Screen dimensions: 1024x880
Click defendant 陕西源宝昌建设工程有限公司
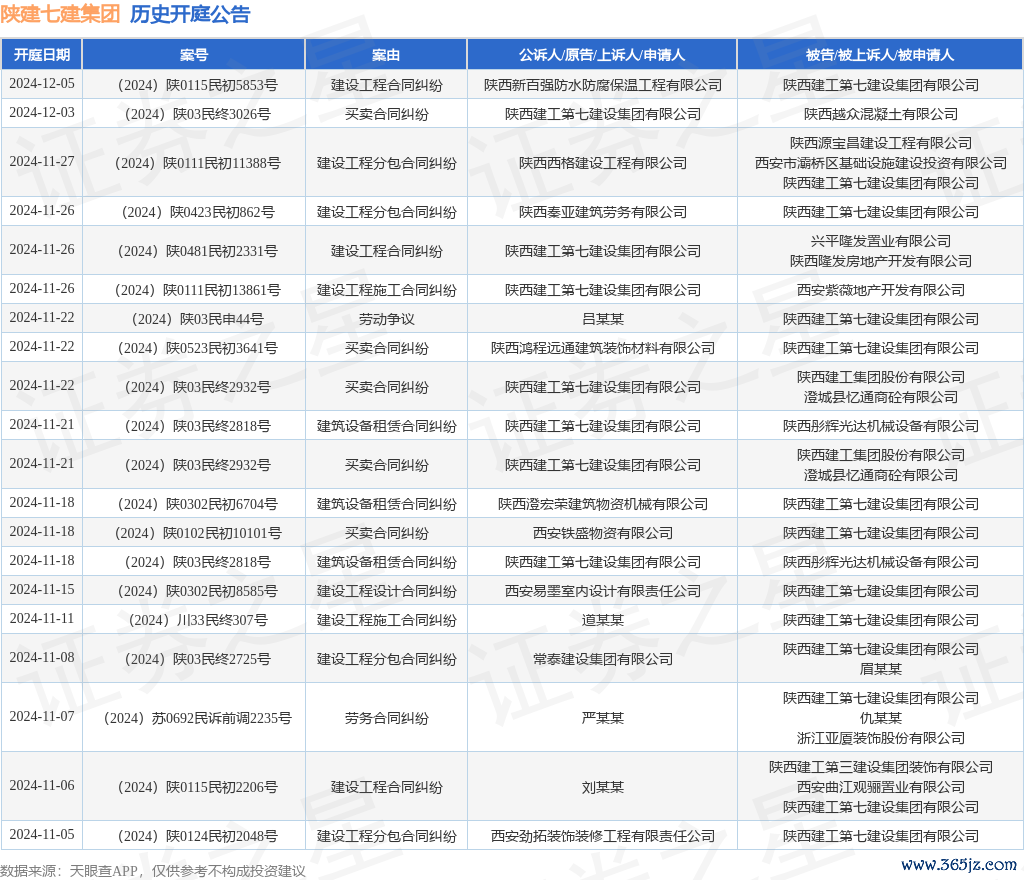click(881, 143)
